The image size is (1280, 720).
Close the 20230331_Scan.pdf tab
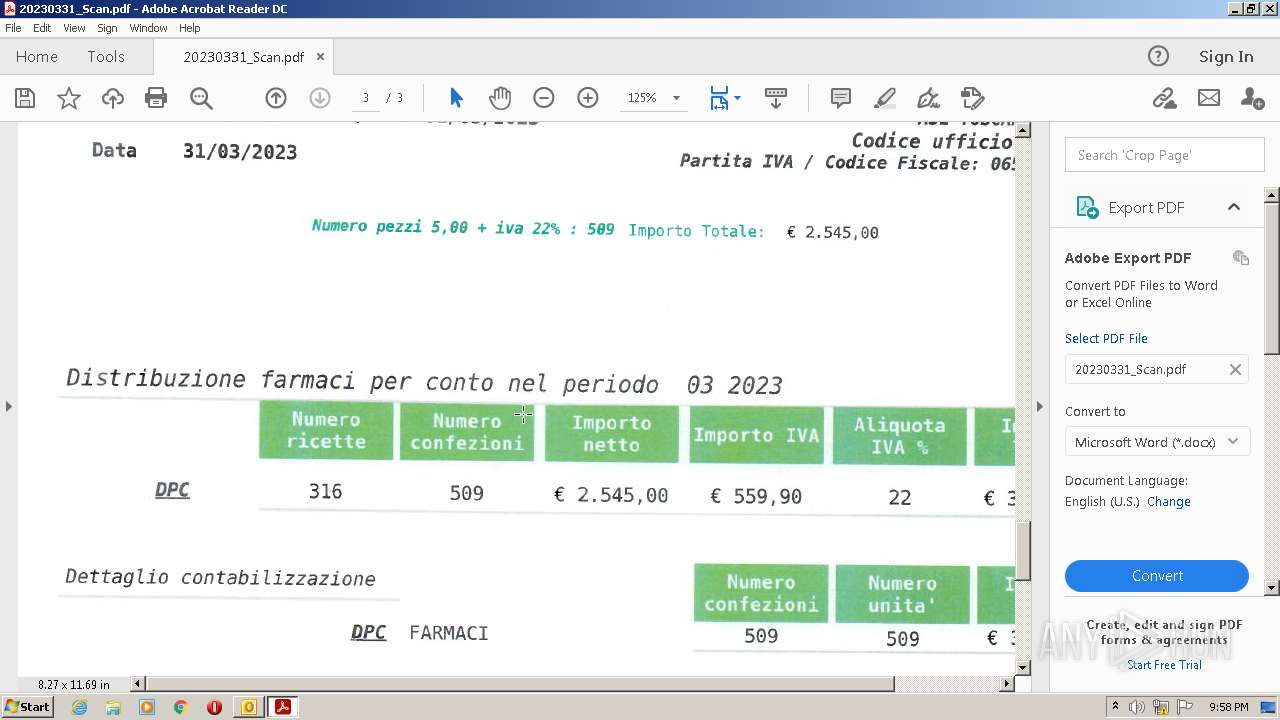point(320,57)
